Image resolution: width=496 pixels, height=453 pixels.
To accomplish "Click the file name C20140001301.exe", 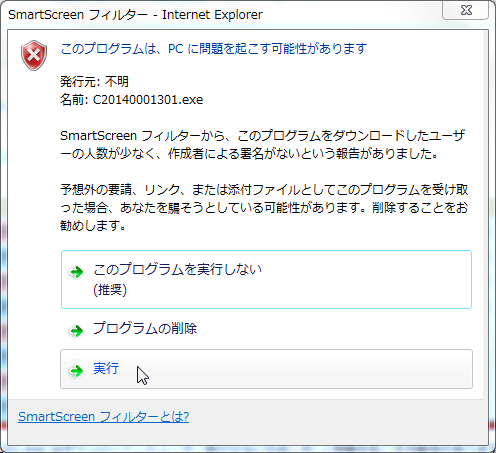I will [x=148, y=100].
